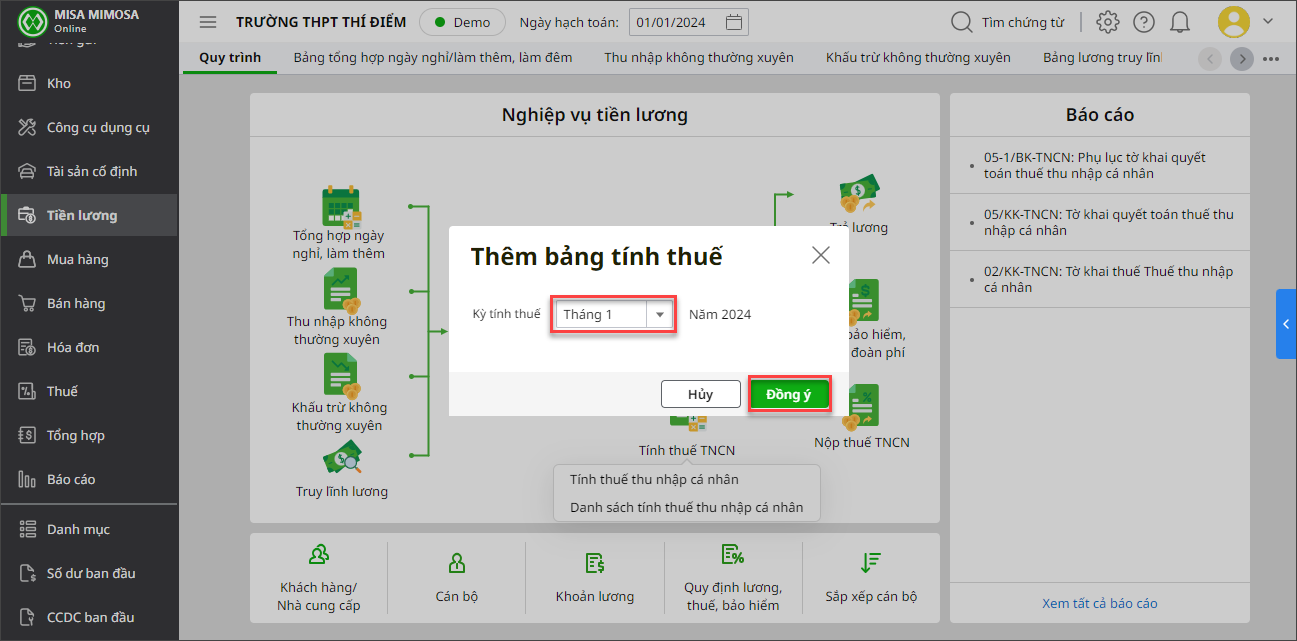Click Hủy button

tap(700, 394)
